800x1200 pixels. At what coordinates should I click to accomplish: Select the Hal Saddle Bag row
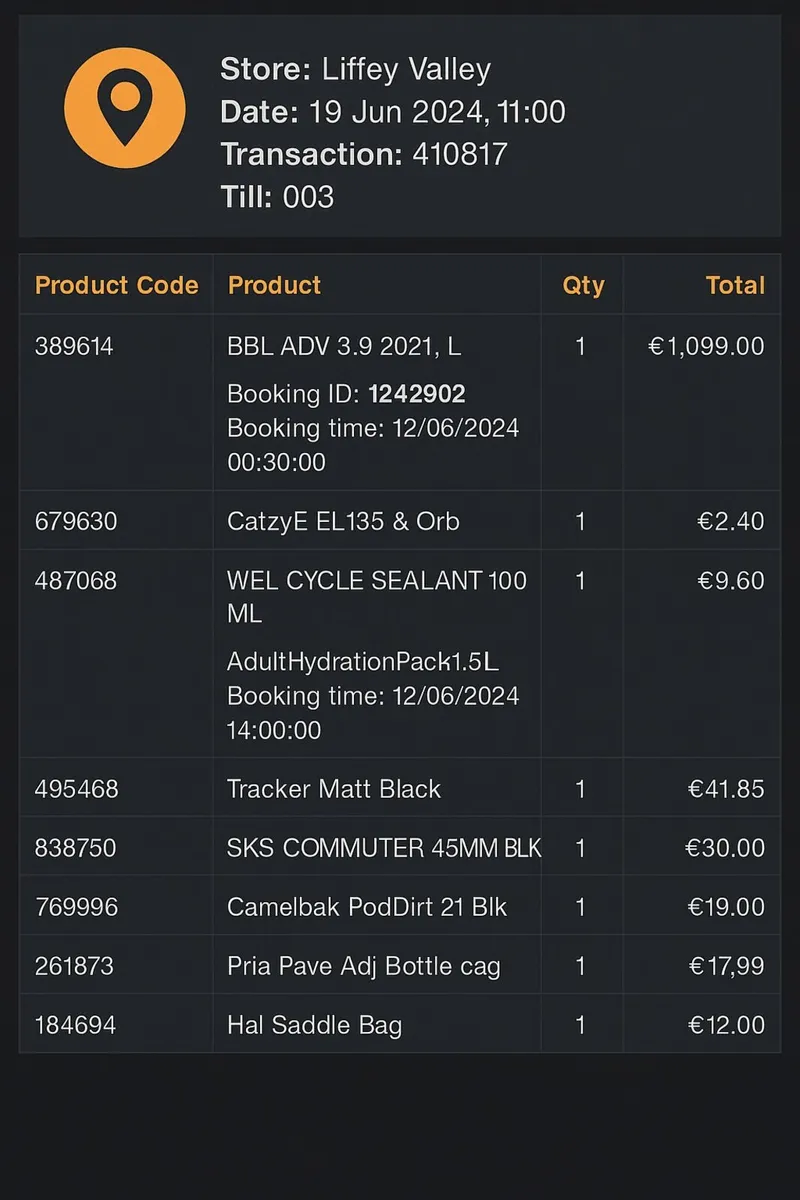[x=400, y=1024]
